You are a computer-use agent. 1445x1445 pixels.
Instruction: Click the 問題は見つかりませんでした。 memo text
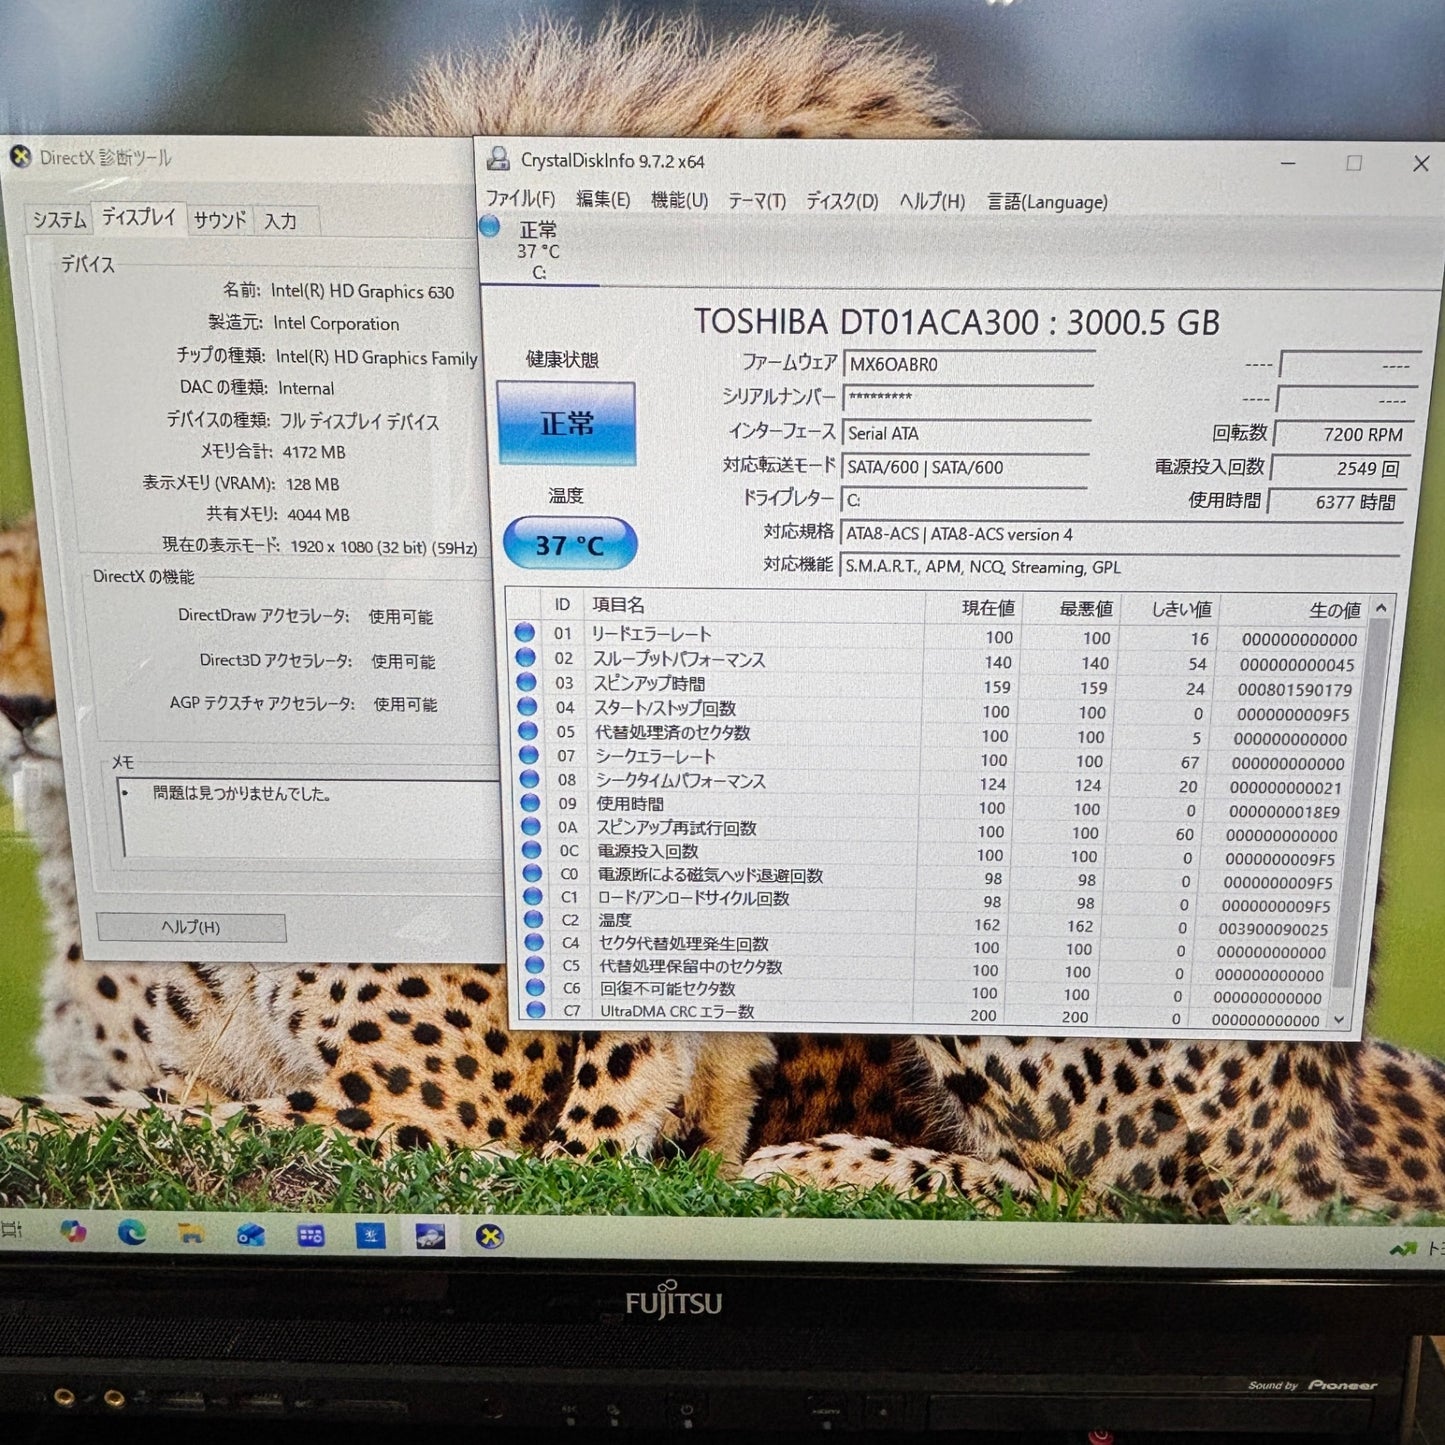coord(241,792)
